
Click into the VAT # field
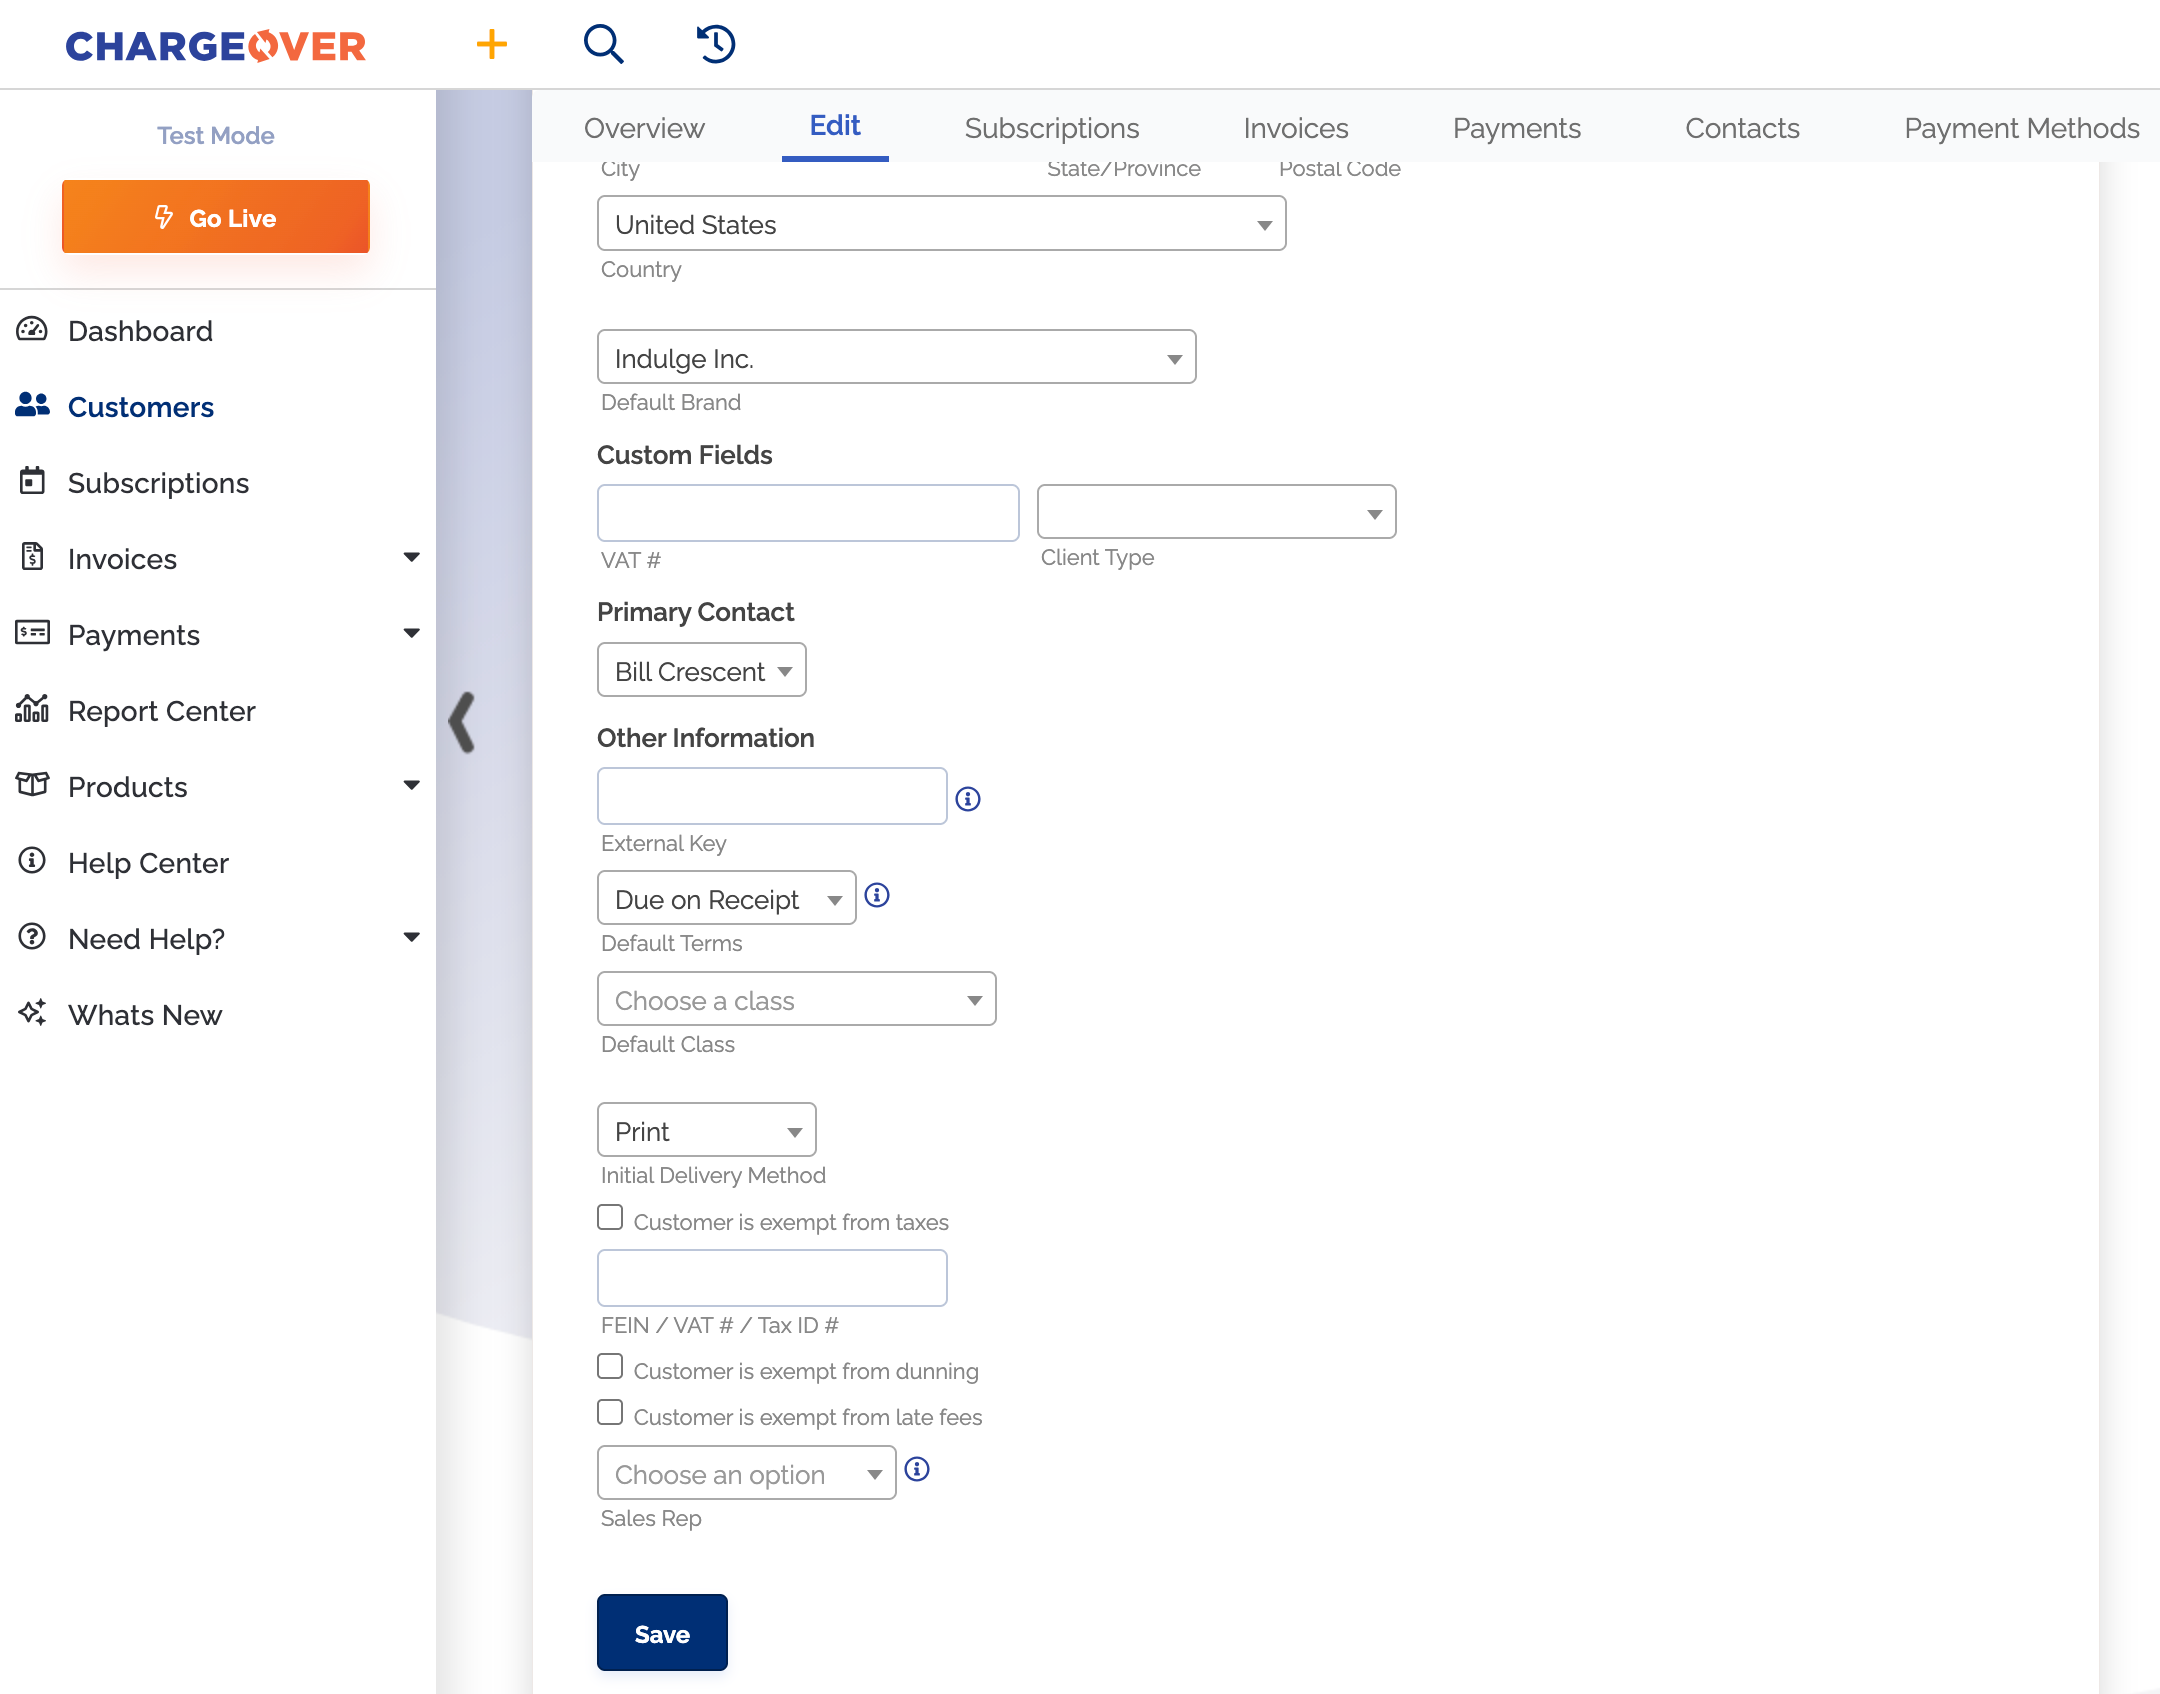(807, 513)
